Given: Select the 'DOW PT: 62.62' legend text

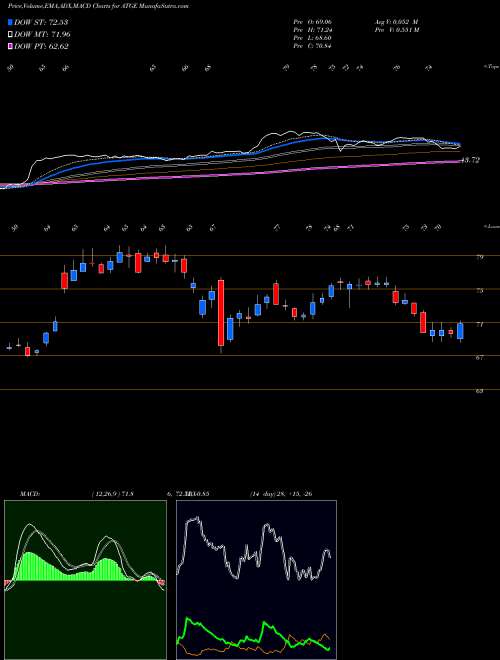Looking at the screenshot, I should (41, 46).
